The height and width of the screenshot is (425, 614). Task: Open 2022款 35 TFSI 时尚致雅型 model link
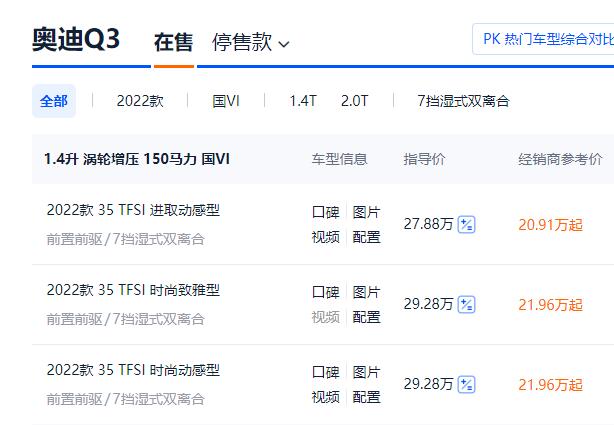click(x=133, y=290)
